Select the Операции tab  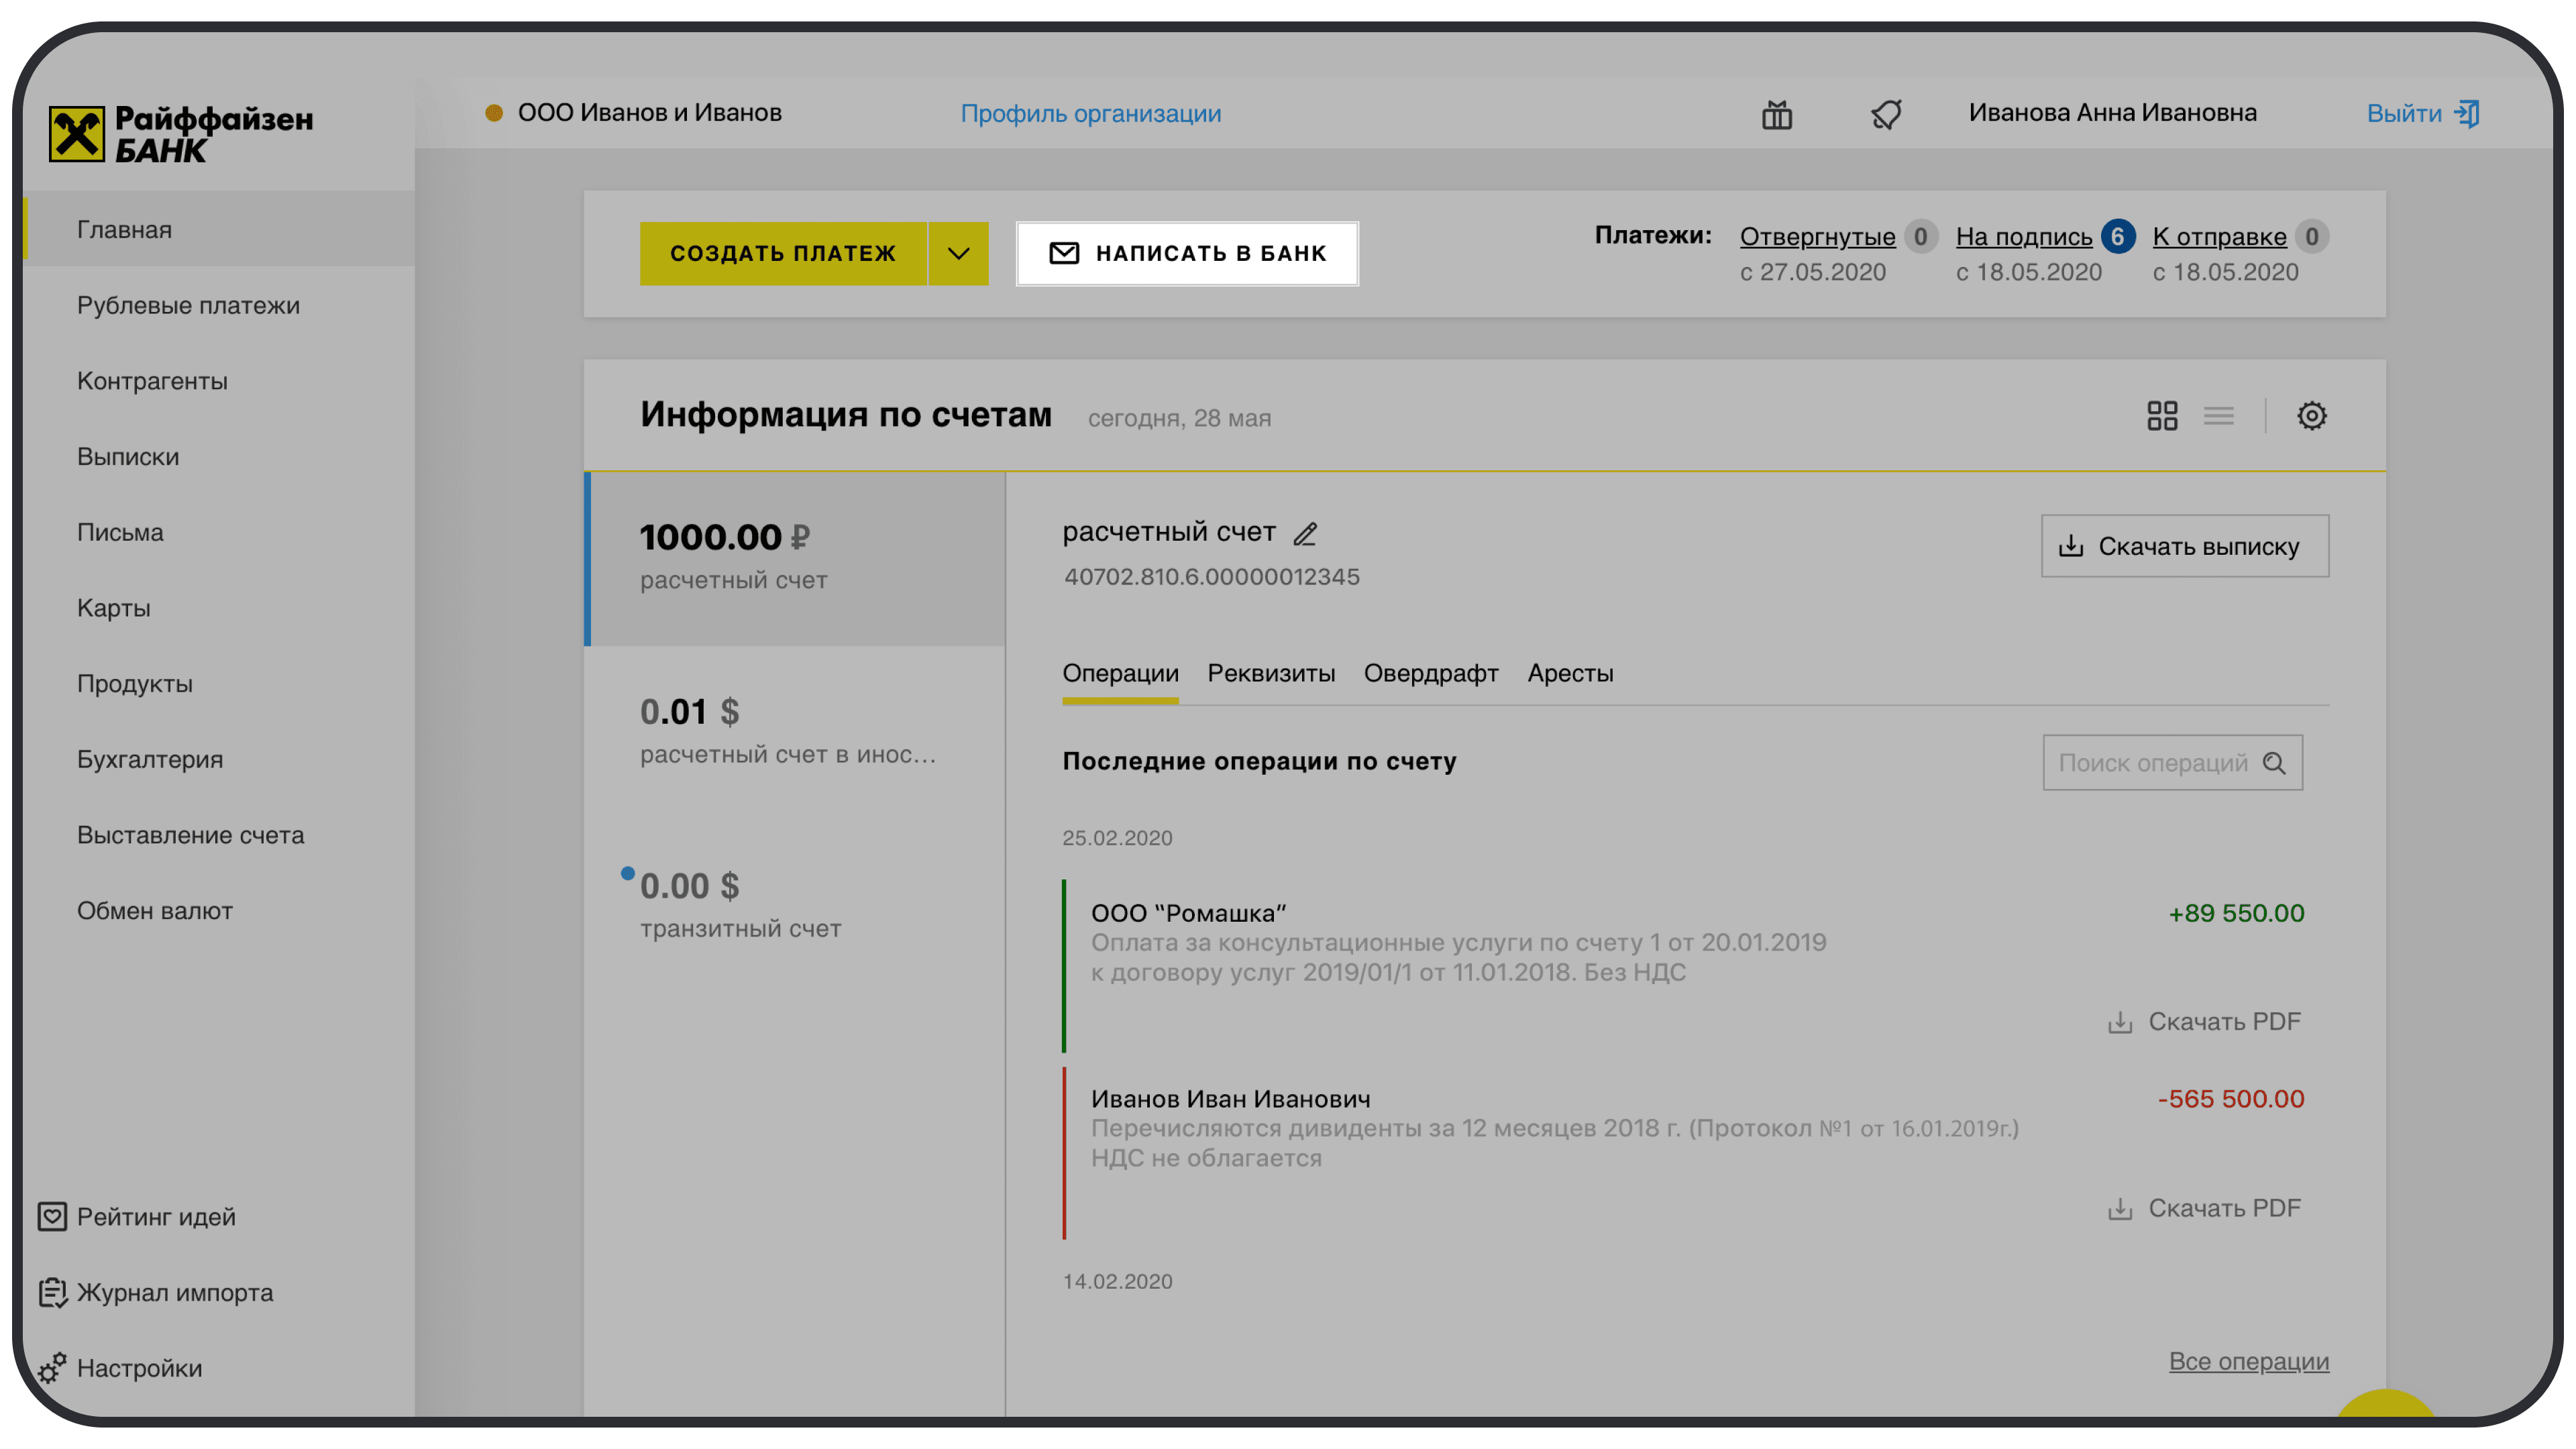(x=1120, y=673)
